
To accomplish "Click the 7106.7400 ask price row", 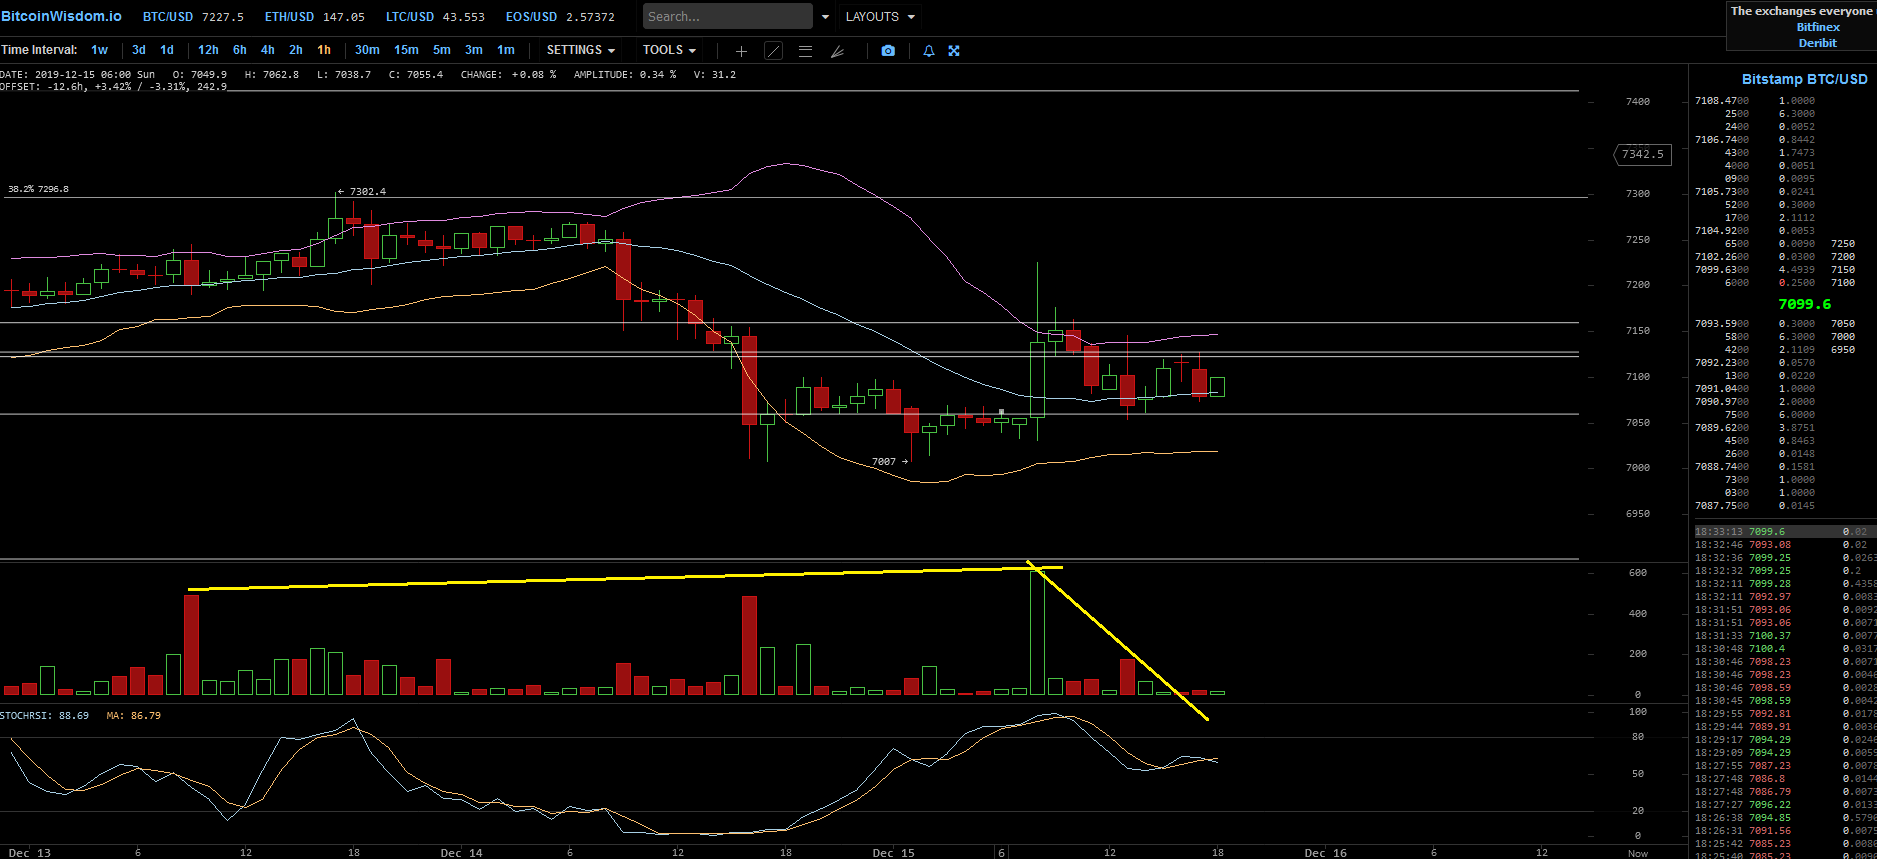I will 1755,140.
